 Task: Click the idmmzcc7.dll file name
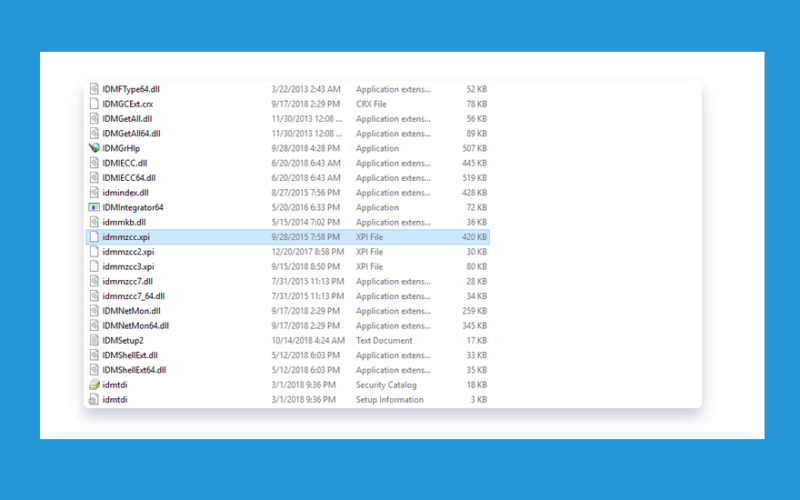click(x=128, y=282)
